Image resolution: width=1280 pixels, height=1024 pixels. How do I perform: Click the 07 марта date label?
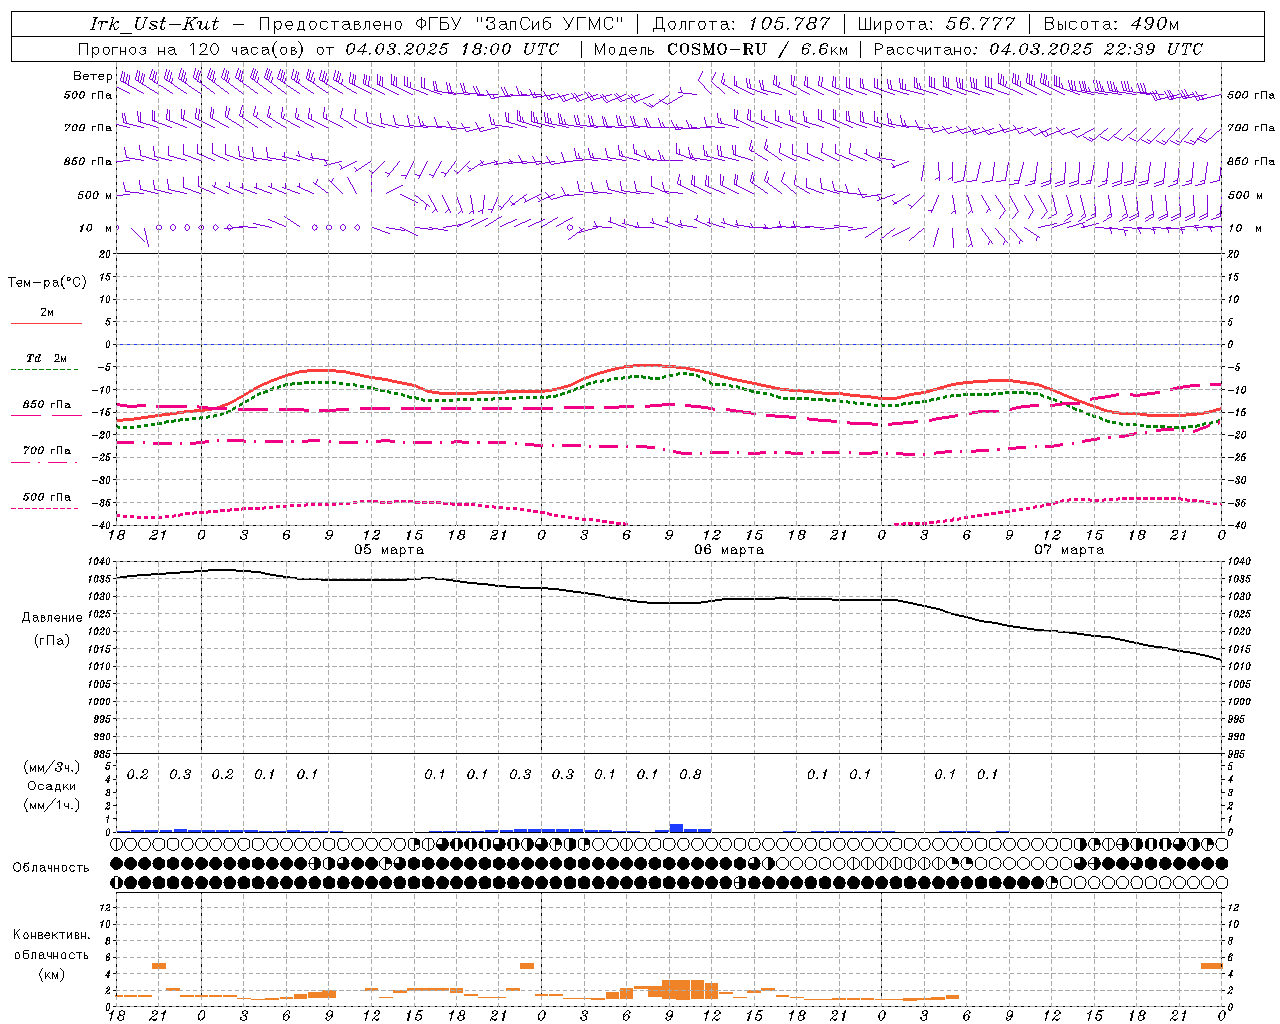[1069, 549]
